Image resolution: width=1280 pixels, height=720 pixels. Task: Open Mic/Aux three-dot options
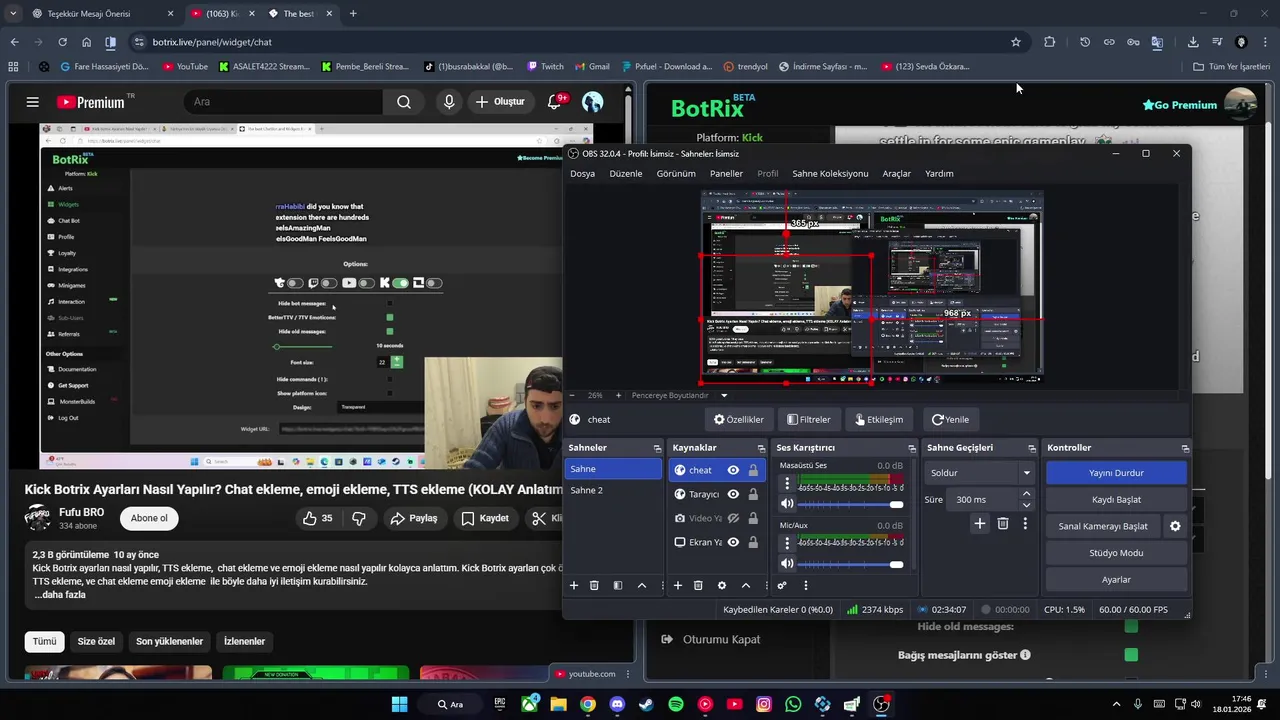[787, 544]
